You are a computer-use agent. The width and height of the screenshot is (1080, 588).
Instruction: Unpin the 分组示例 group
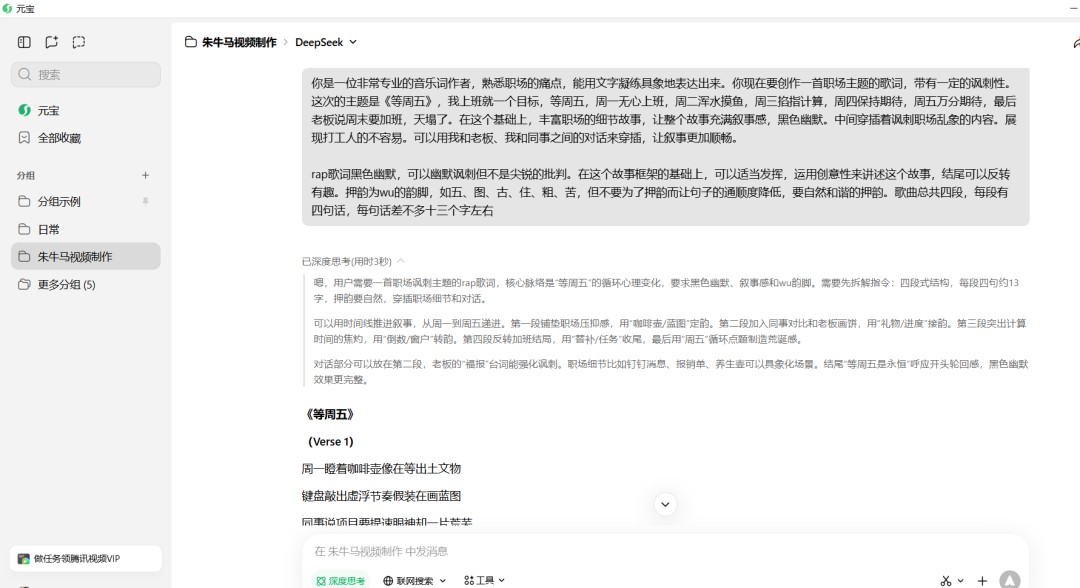point(145,201)
